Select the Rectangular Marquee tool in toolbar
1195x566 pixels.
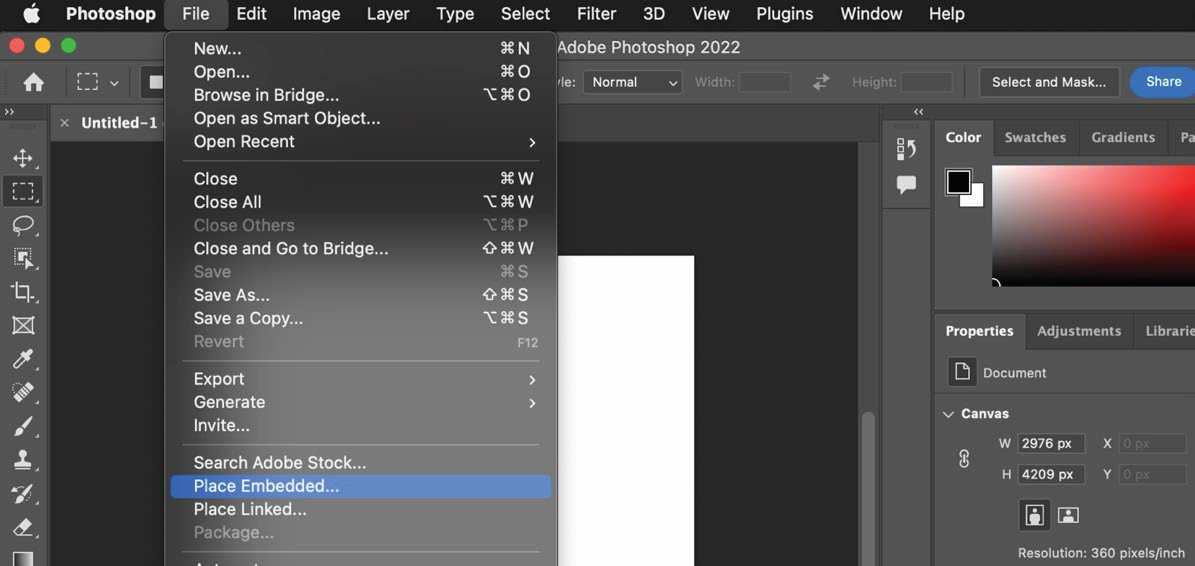pyautogui.click(x=23, y=191)
